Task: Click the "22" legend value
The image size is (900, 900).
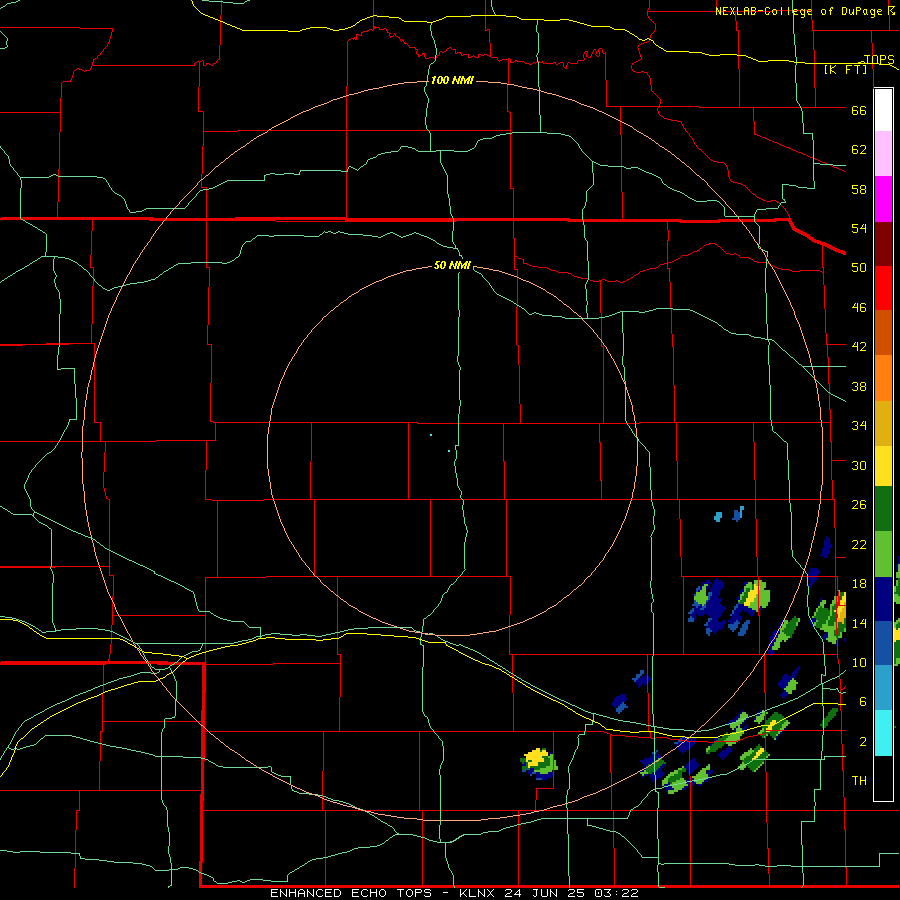Action: coord(859,544)
